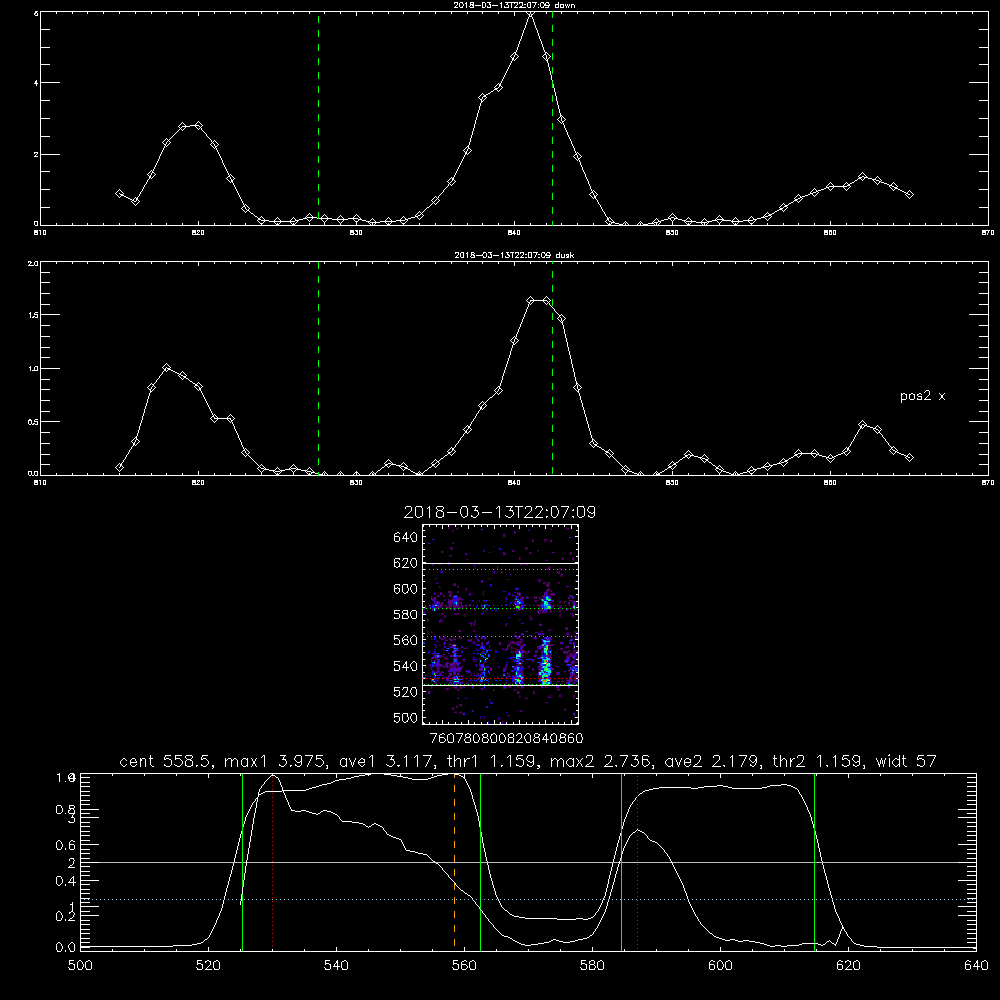Click the '500' label on bottom plot x-axis
Viewport: 1000px width, 1000px height.
[80, 966]
